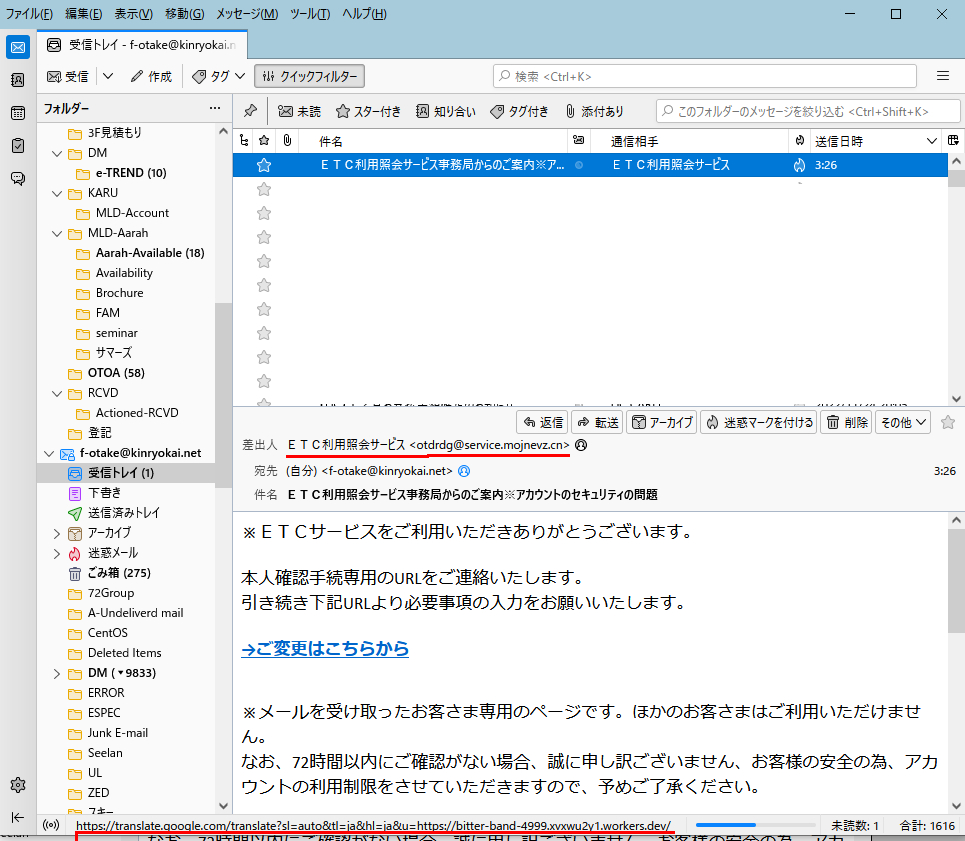965x841 pixels.
Task: Expand the アーカイブ folder
Action: tap(57, 533)
